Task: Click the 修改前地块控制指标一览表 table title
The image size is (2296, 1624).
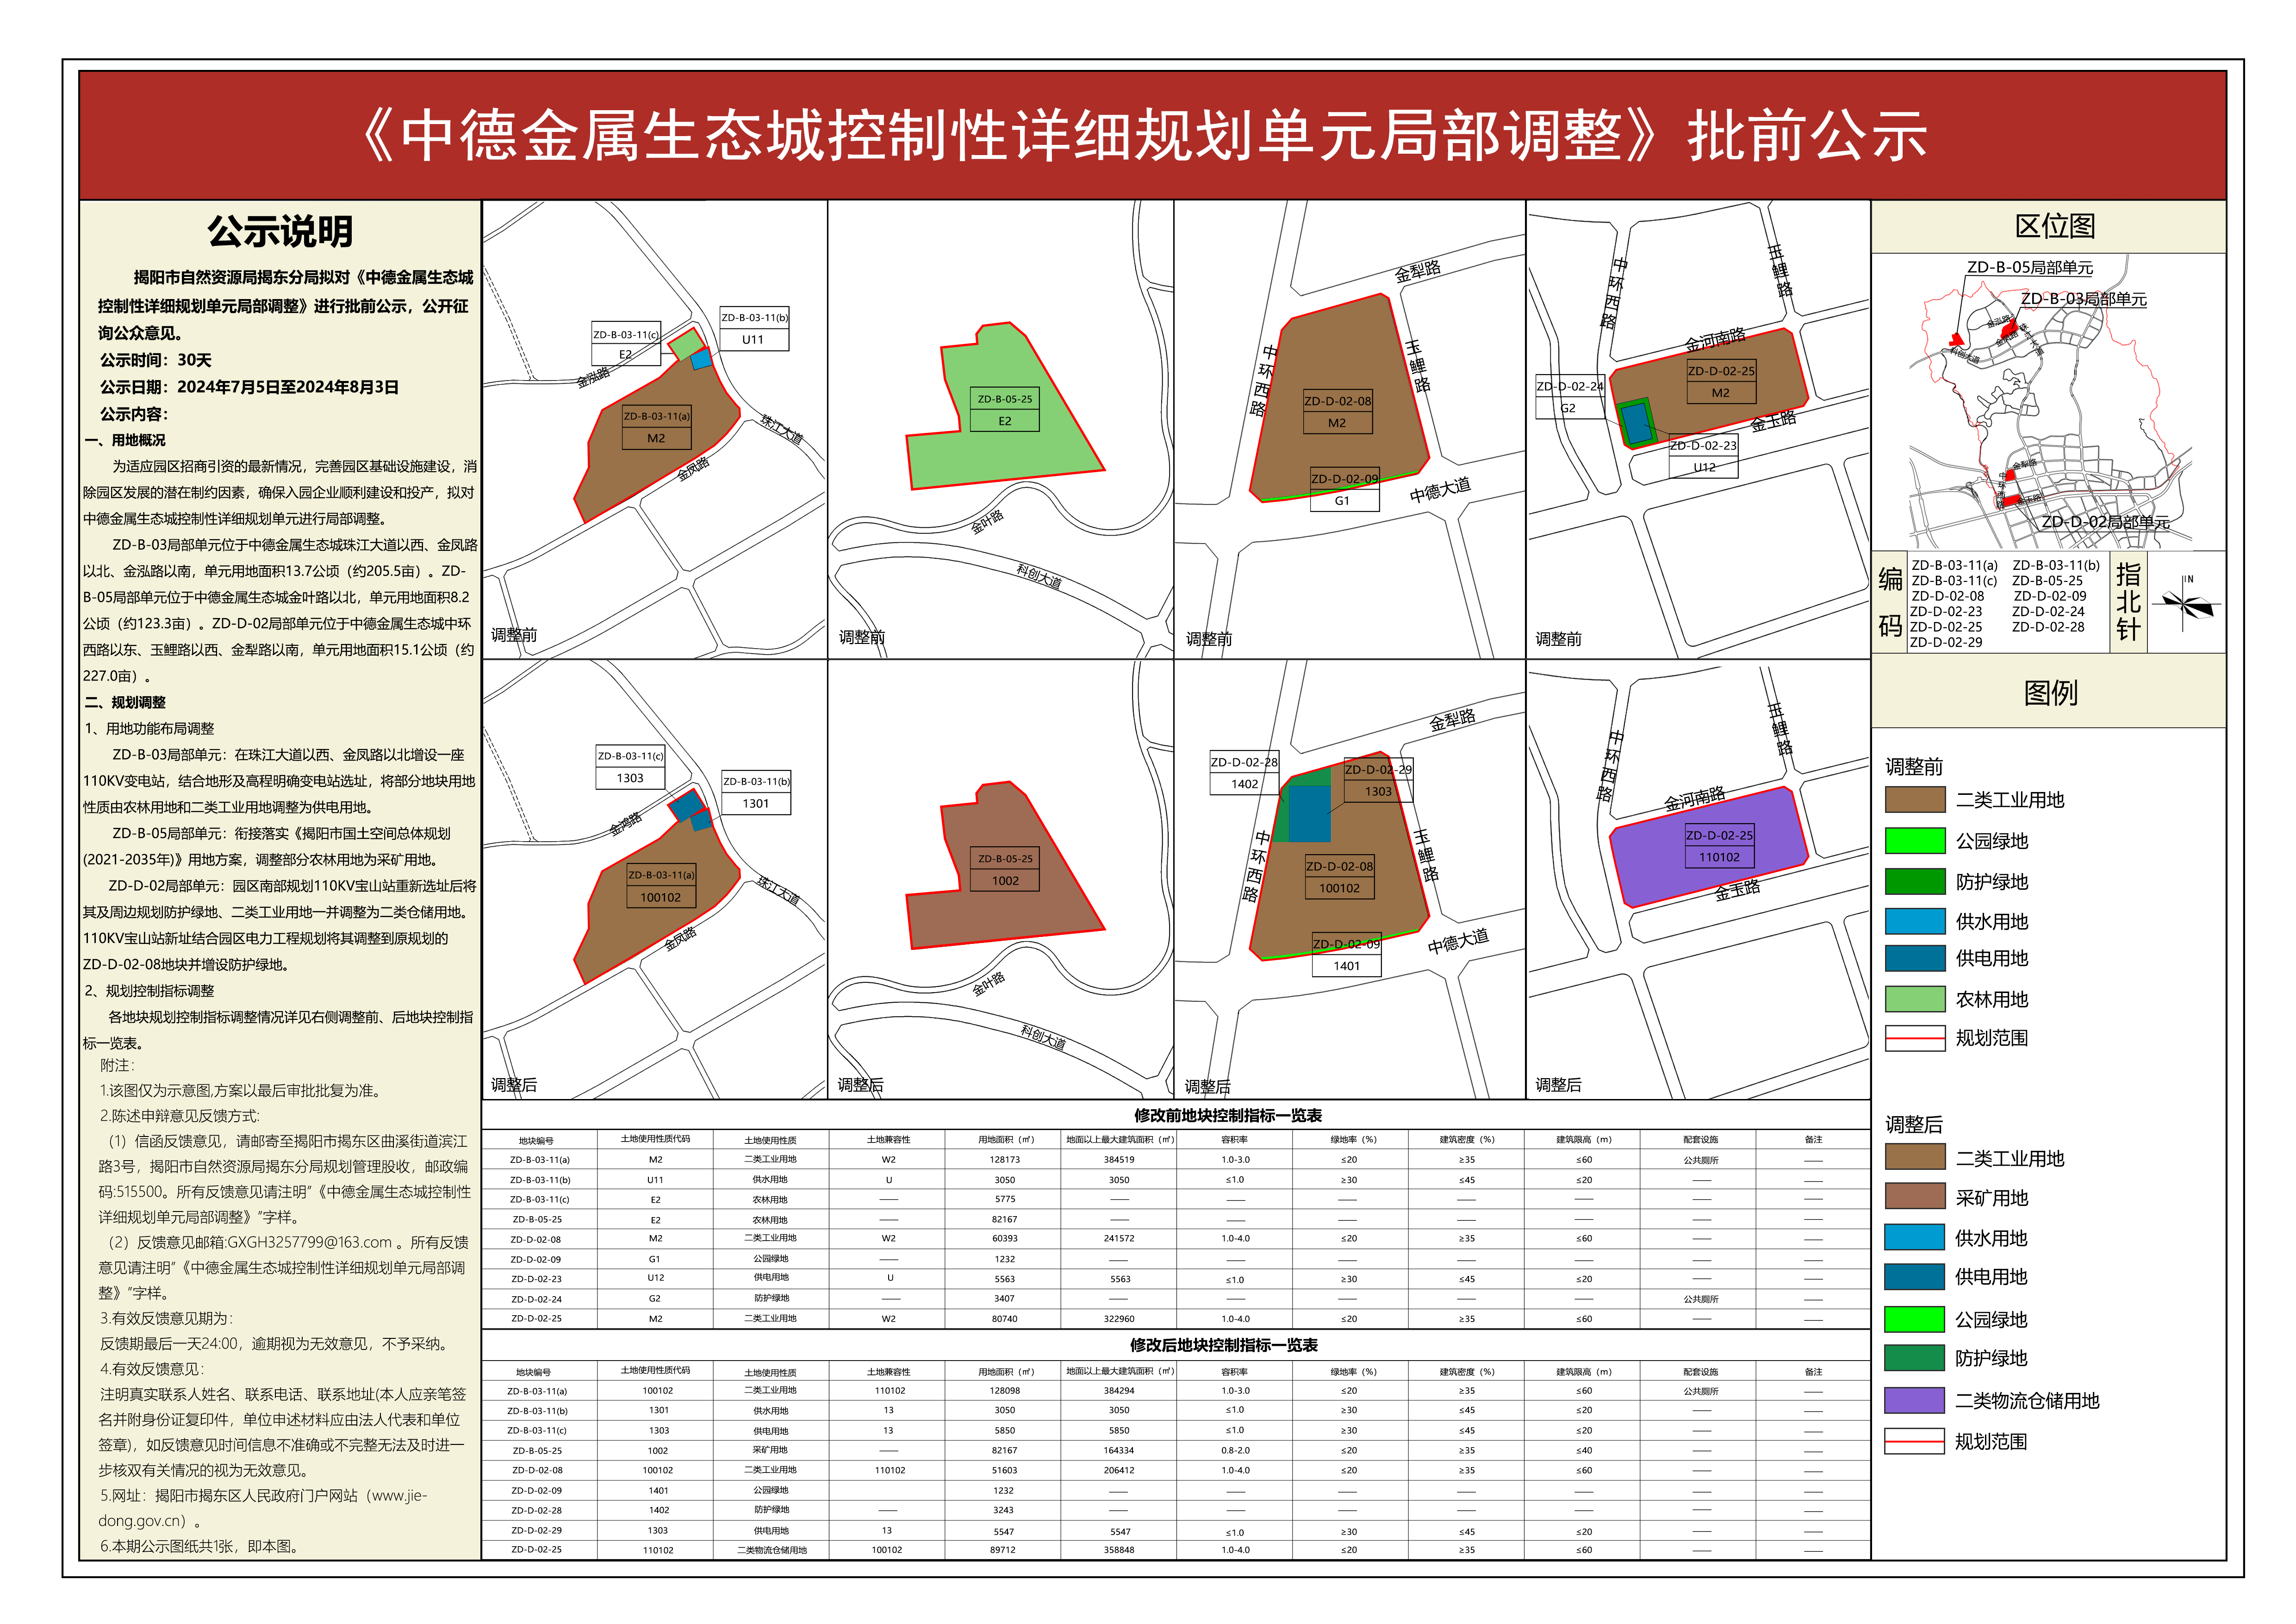Action: click(x=1228, y=1116)
